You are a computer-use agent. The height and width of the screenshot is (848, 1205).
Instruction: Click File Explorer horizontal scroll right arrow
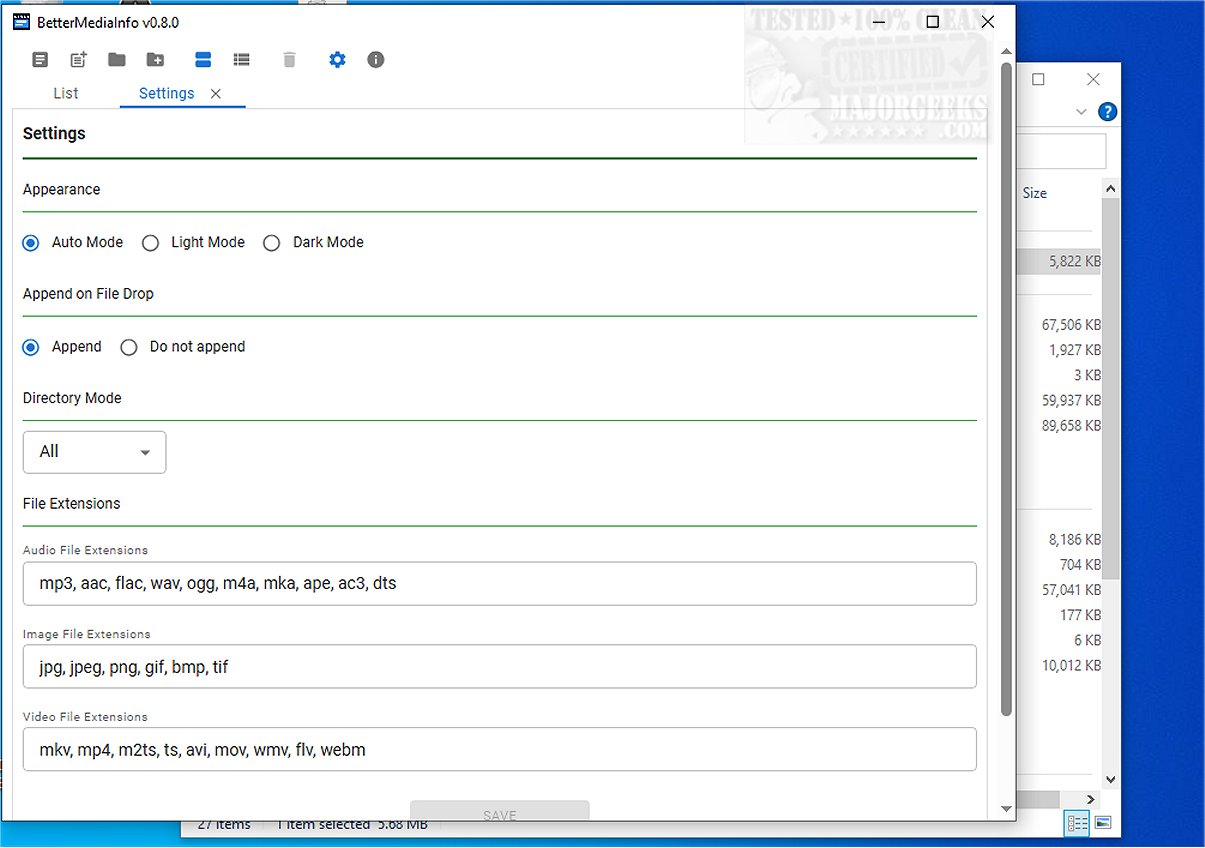pyautogui.click(x=1093, y=799)
